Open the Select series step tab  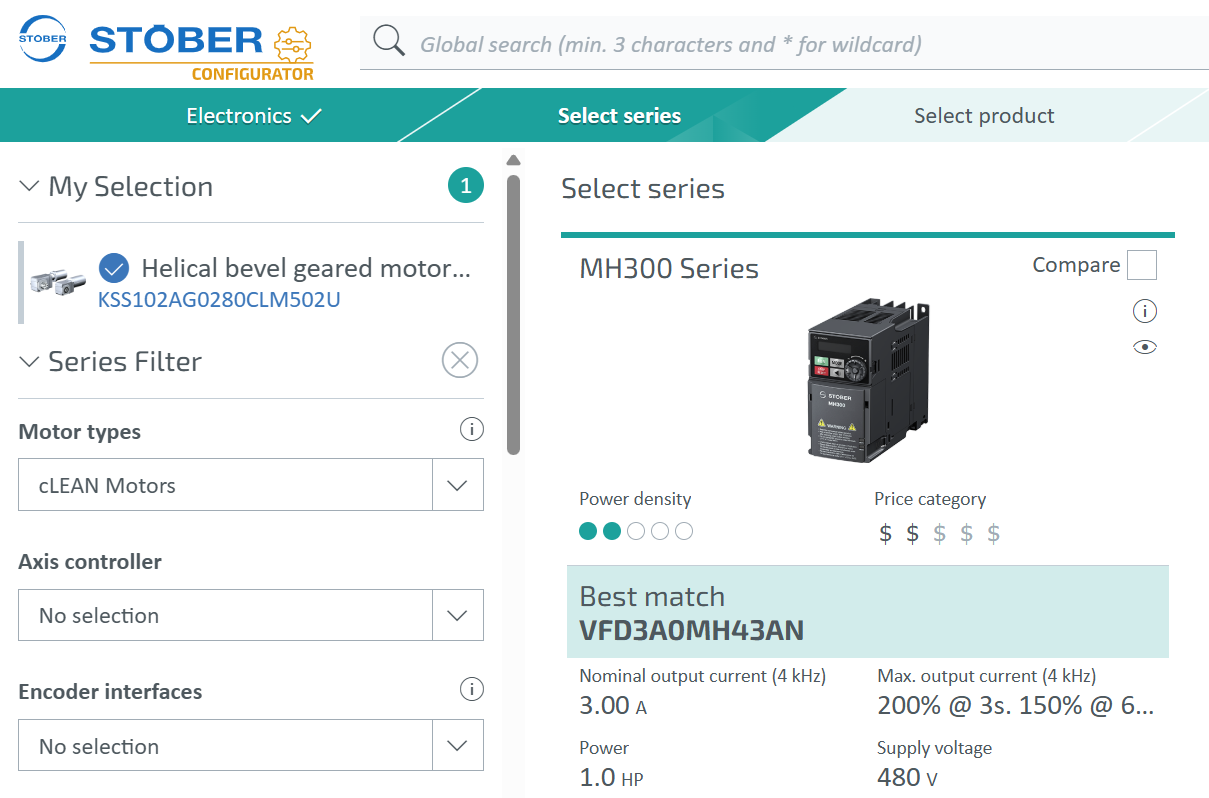[619, 116]
